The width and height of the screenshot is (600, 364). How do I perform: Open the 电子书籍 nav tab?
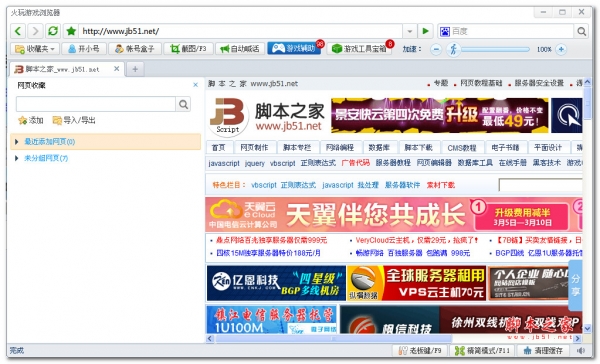[x=505, y=147]
